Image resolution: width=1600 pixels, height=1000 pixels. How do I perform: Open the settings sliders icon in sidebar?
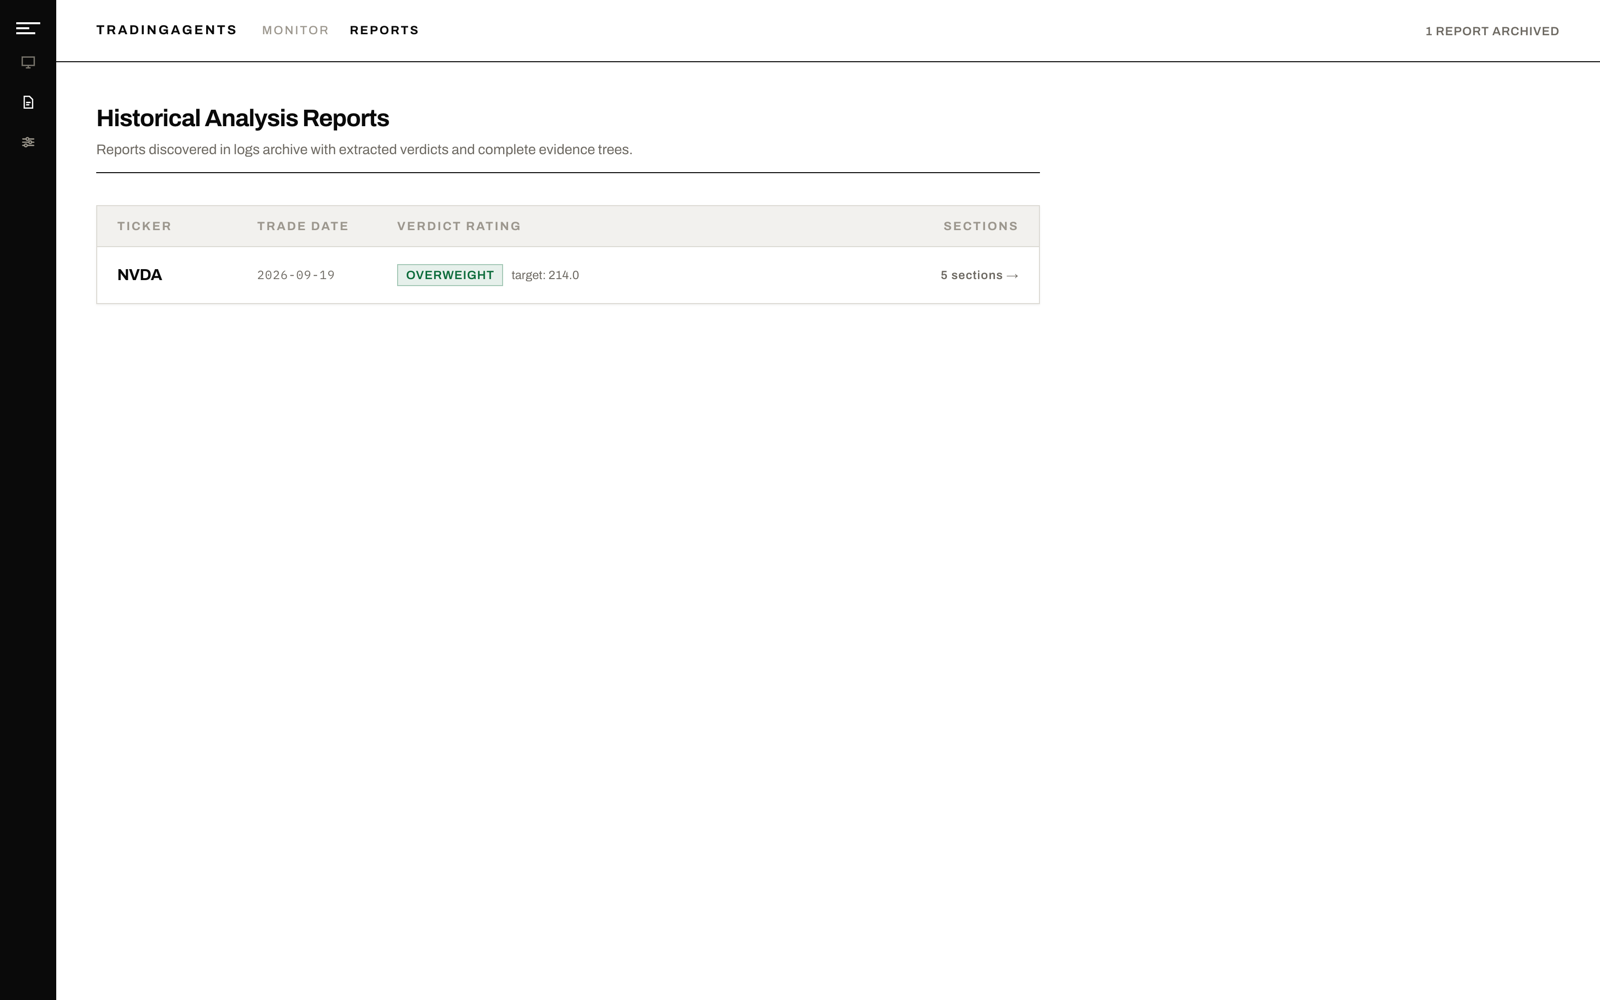[28, 142]
